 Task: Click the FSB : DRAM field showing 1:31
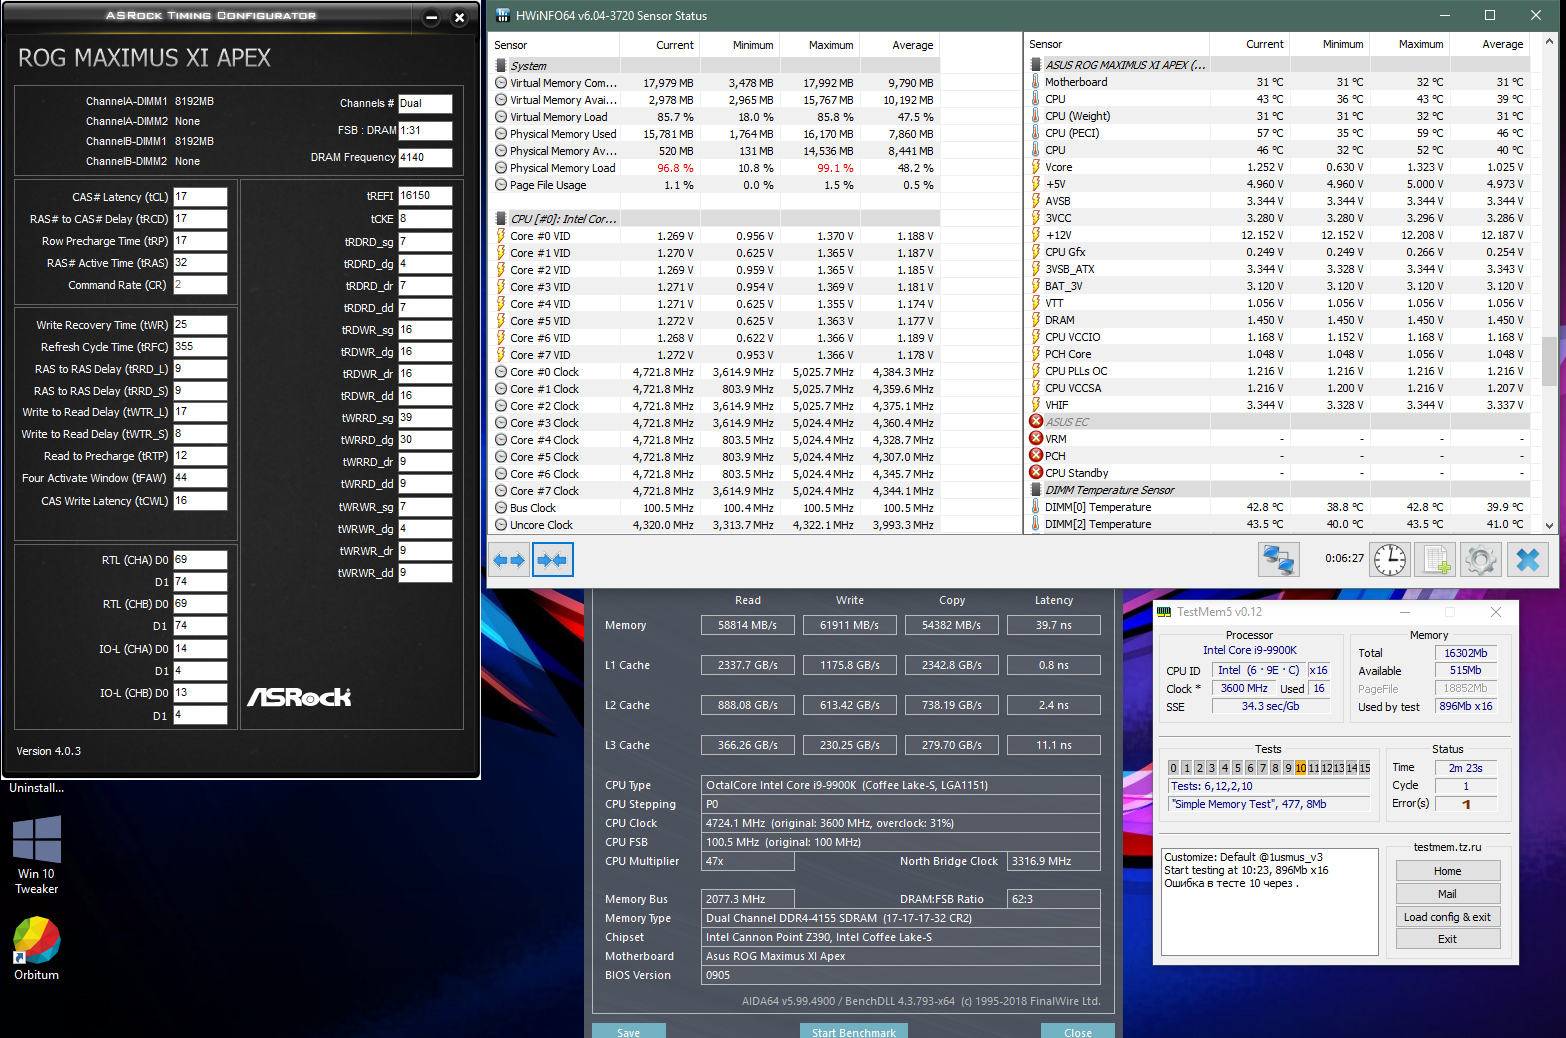click(x=425, y=130)
